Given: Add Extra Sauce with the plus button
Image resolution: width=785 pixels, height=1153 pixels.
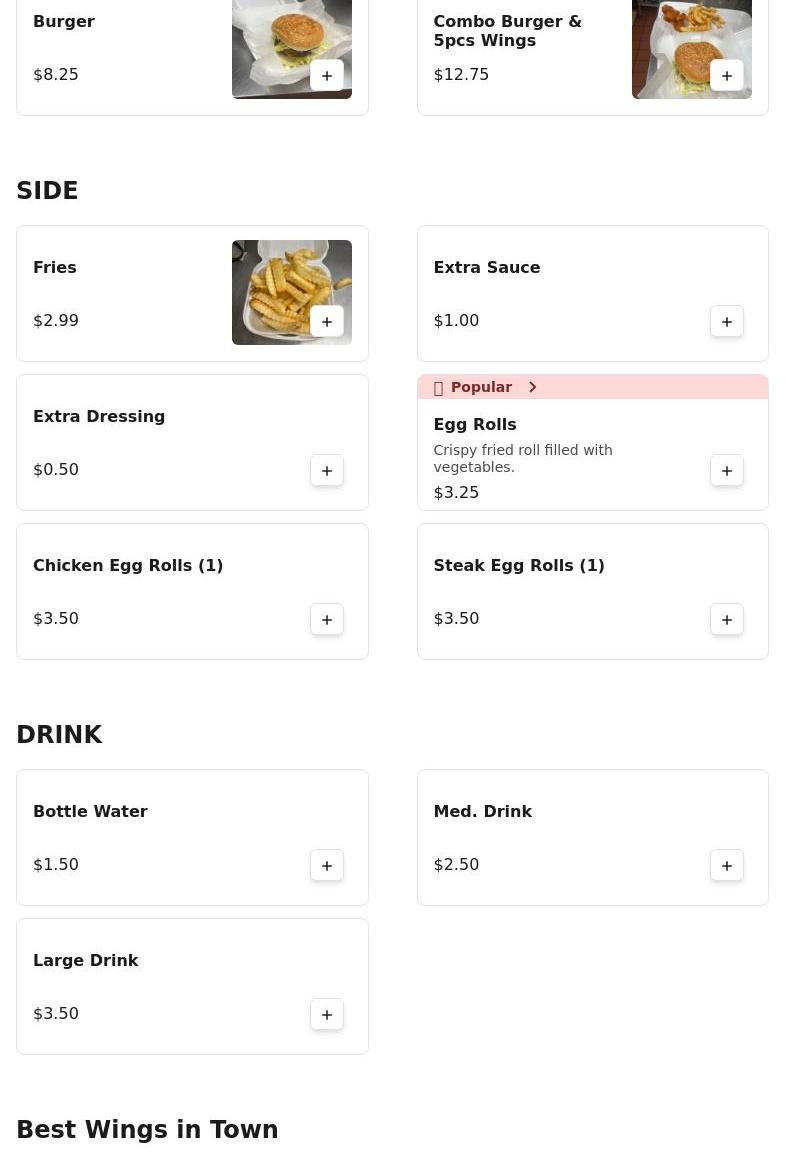Looking at the screenshot, I should pos(727,321).
